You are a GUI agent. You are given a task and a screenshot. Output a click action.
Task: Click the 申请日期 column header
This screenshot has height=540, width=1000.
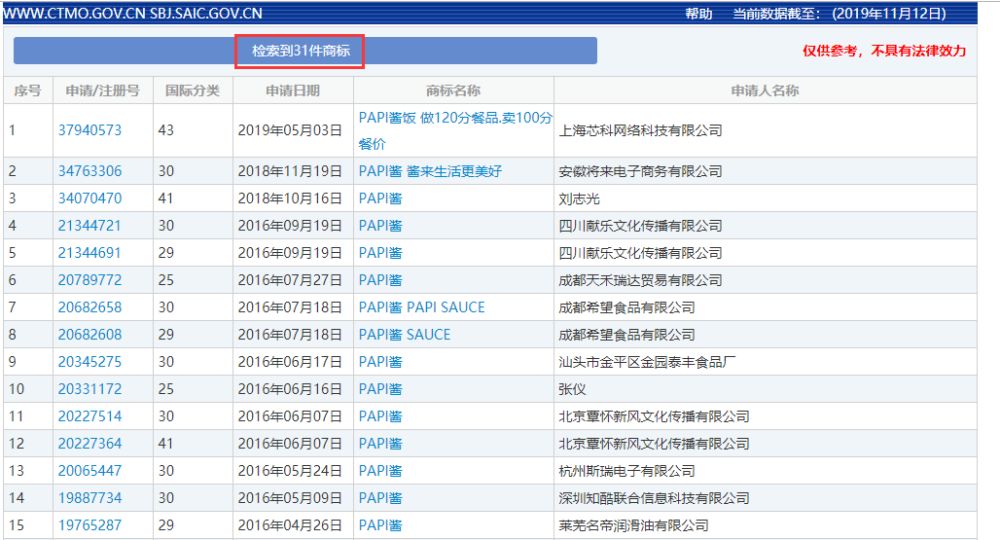293,91
